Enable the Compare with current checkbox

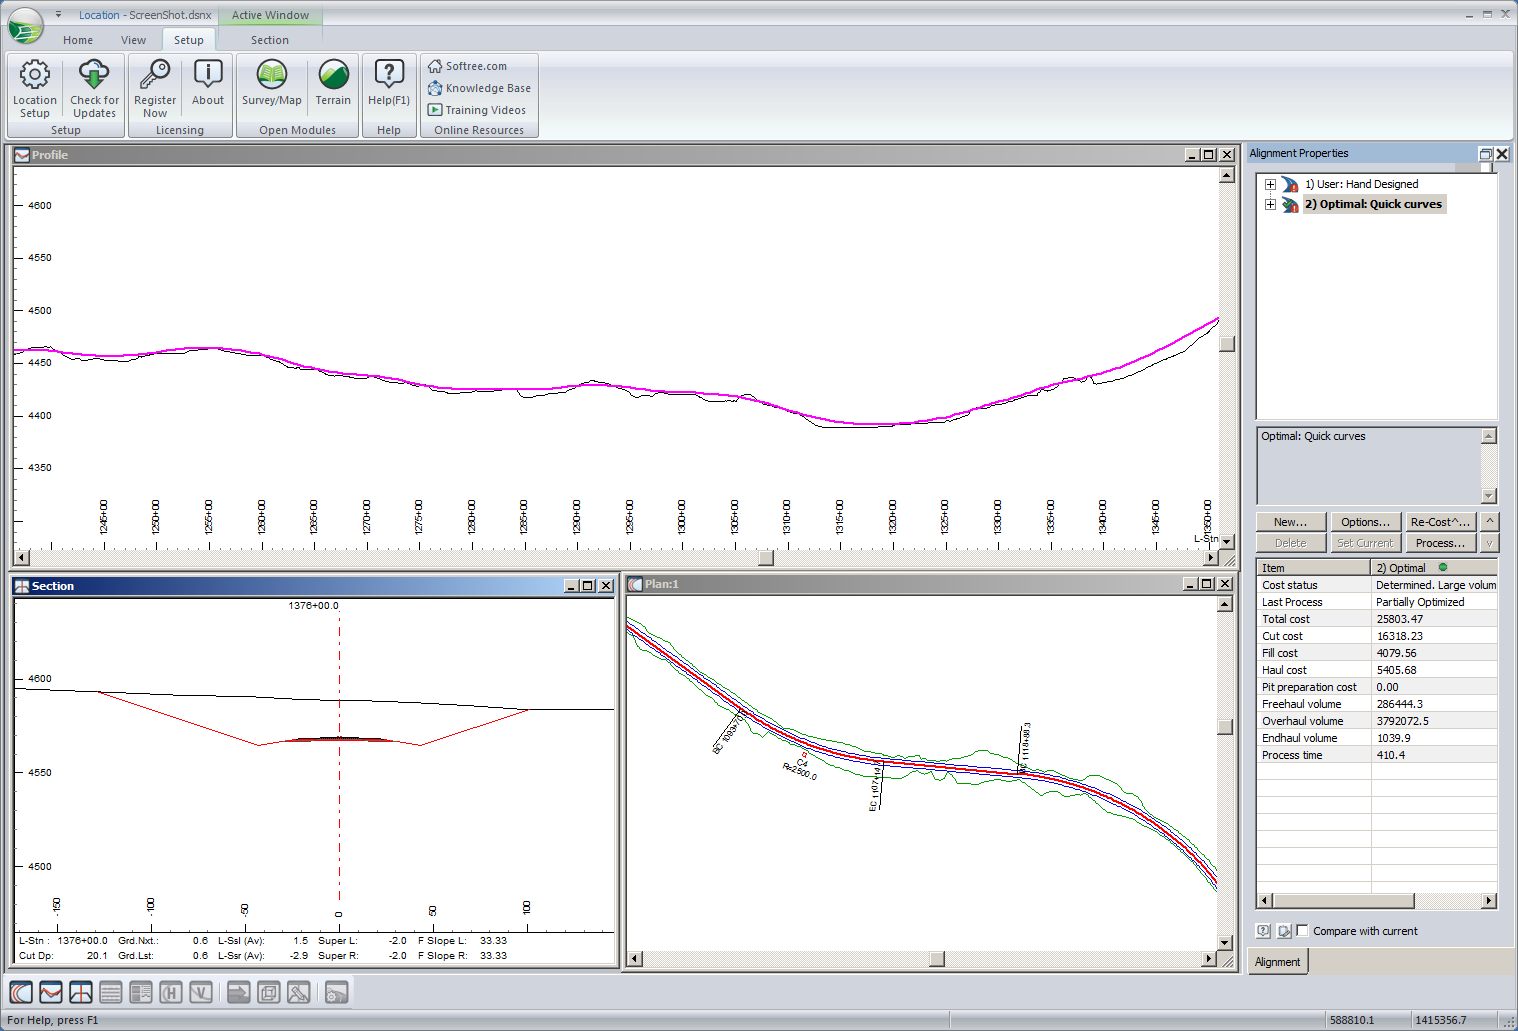coord(1302,931)
